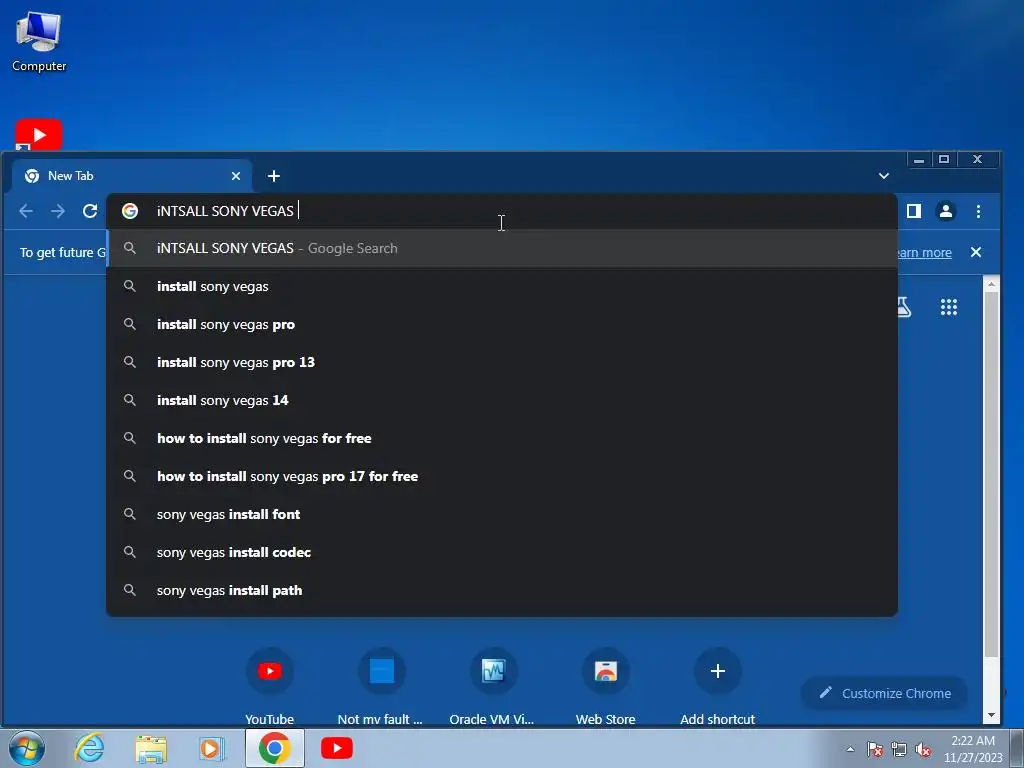Pick suggestion 'sony vegas install font'

[x=502, y=514]
